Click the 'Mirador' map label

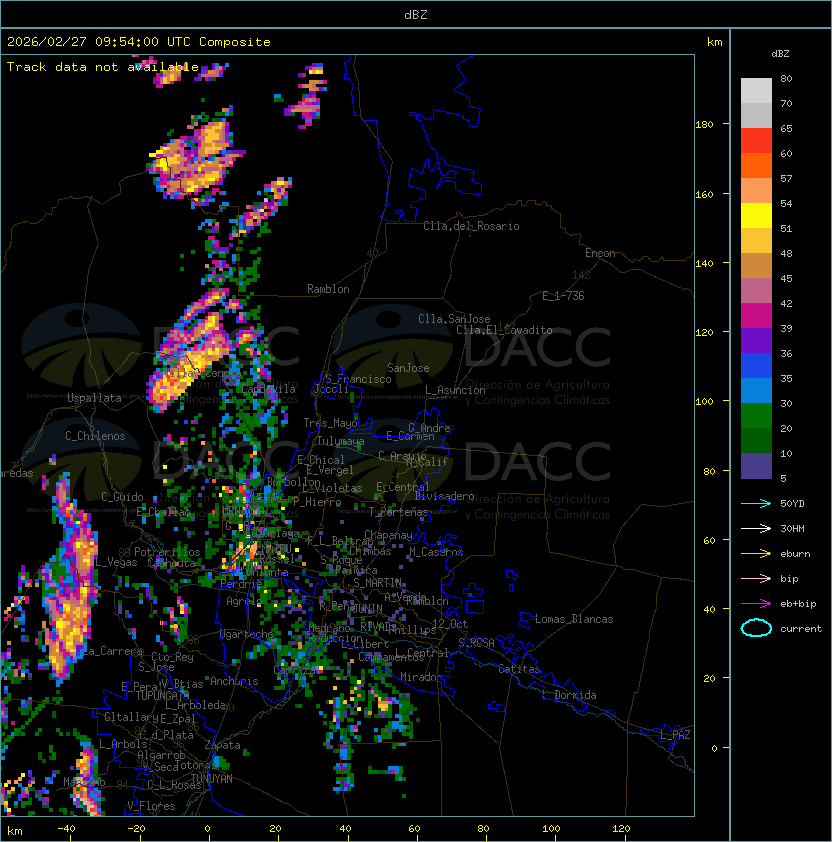[421, 677]
